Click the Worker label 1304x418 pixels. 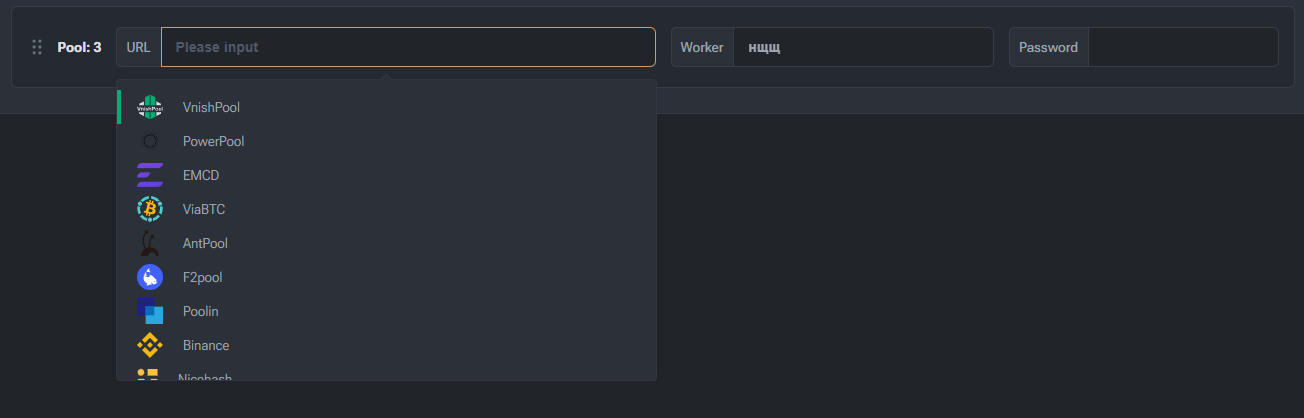tap(702, 47)
